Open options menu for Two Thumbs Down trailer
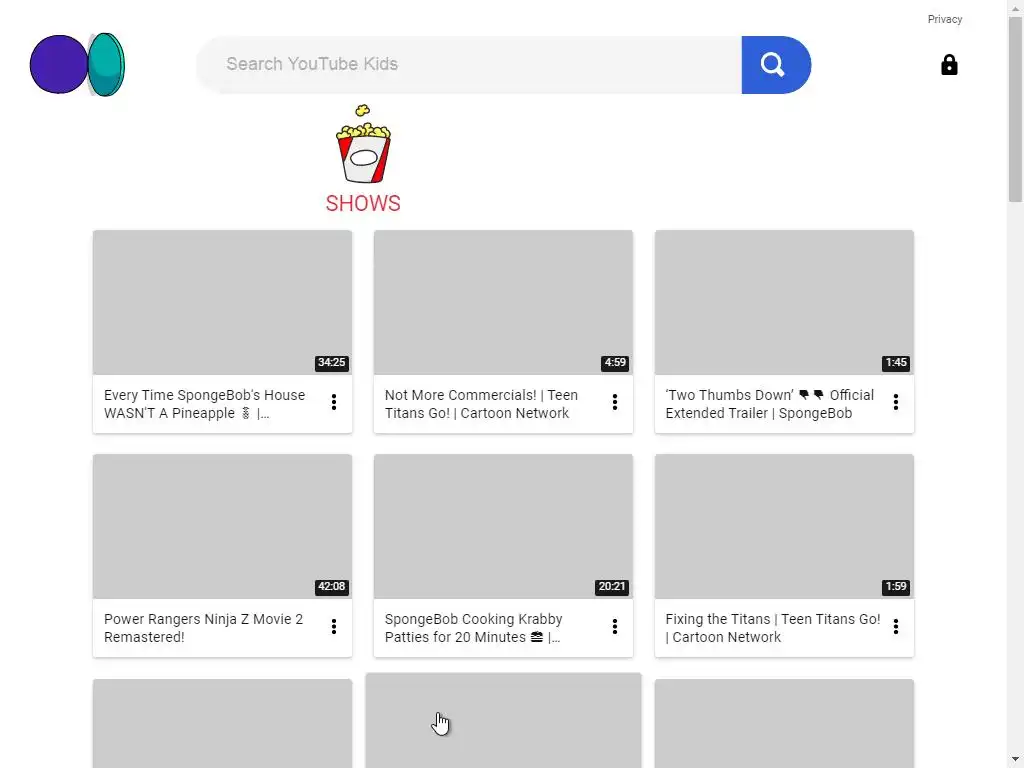 coord(895,402)
